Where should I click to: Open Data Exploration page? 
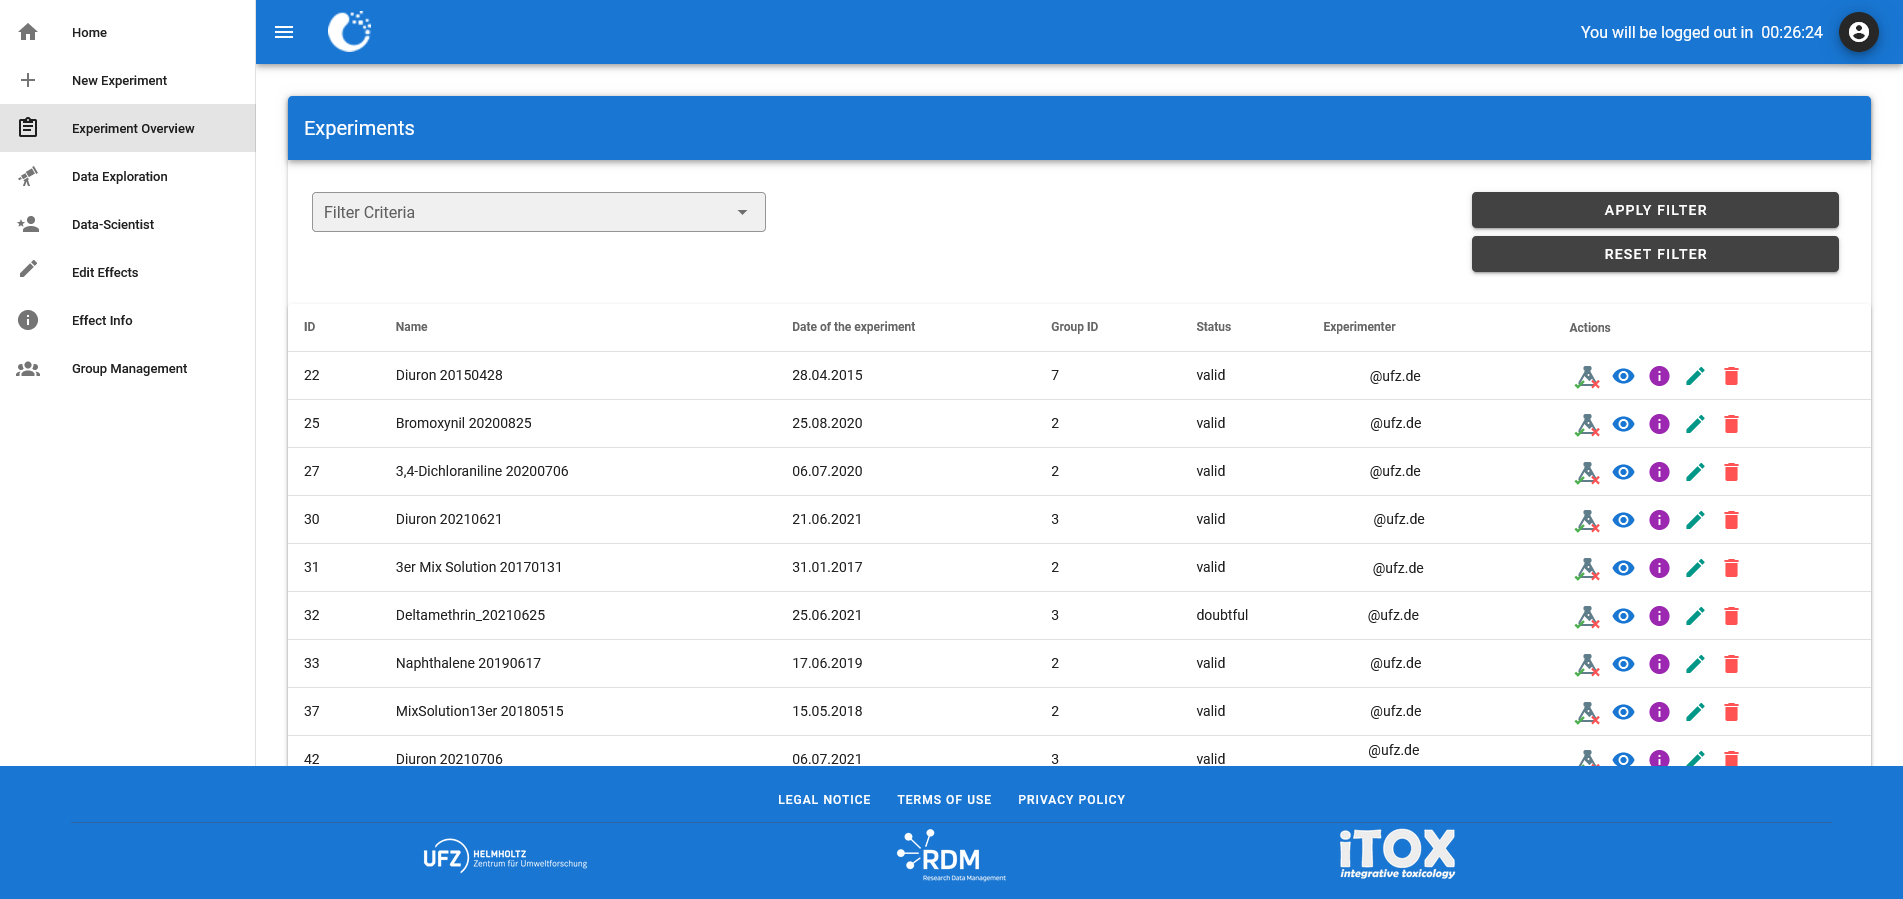[x=127, y=176]
